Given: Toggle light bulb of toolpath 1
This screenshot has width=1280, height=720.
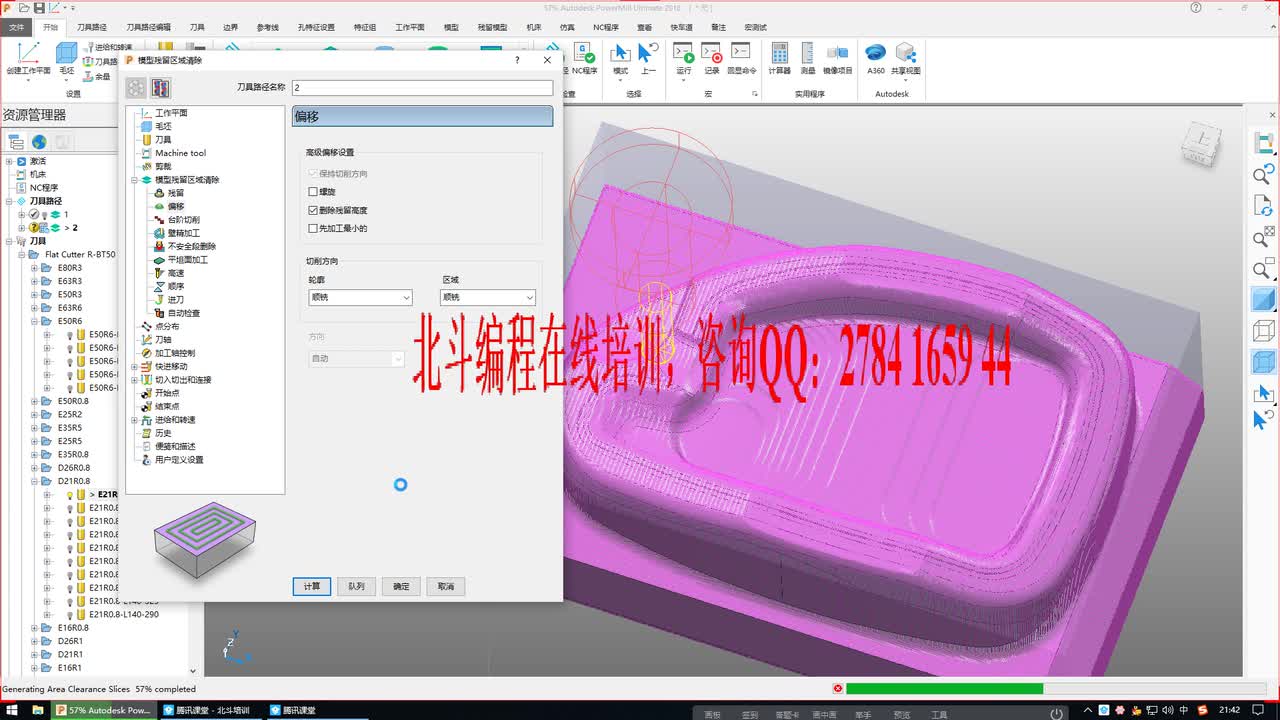Looking at the screenshot, I should 44,215.
